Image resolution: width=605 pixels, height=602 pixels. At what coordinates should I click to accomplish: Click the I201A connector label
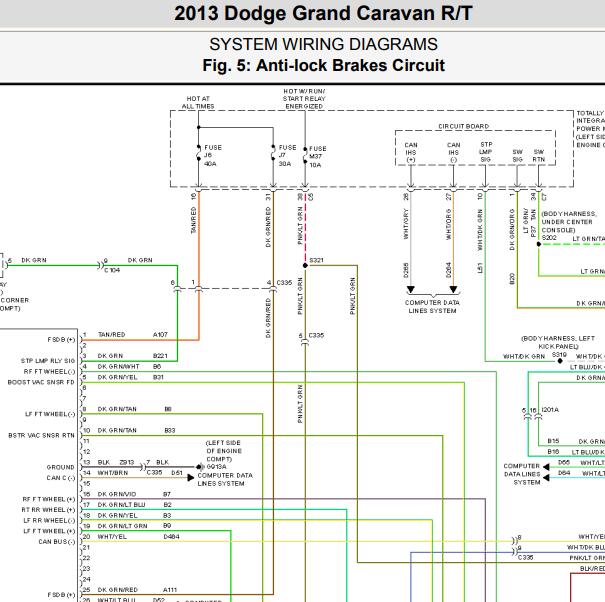tap(550, 409)
